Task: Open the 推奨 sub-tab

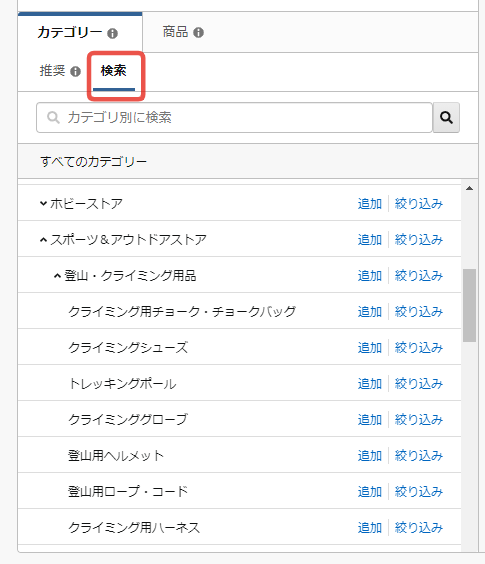Action: click(x=53, y=71)
